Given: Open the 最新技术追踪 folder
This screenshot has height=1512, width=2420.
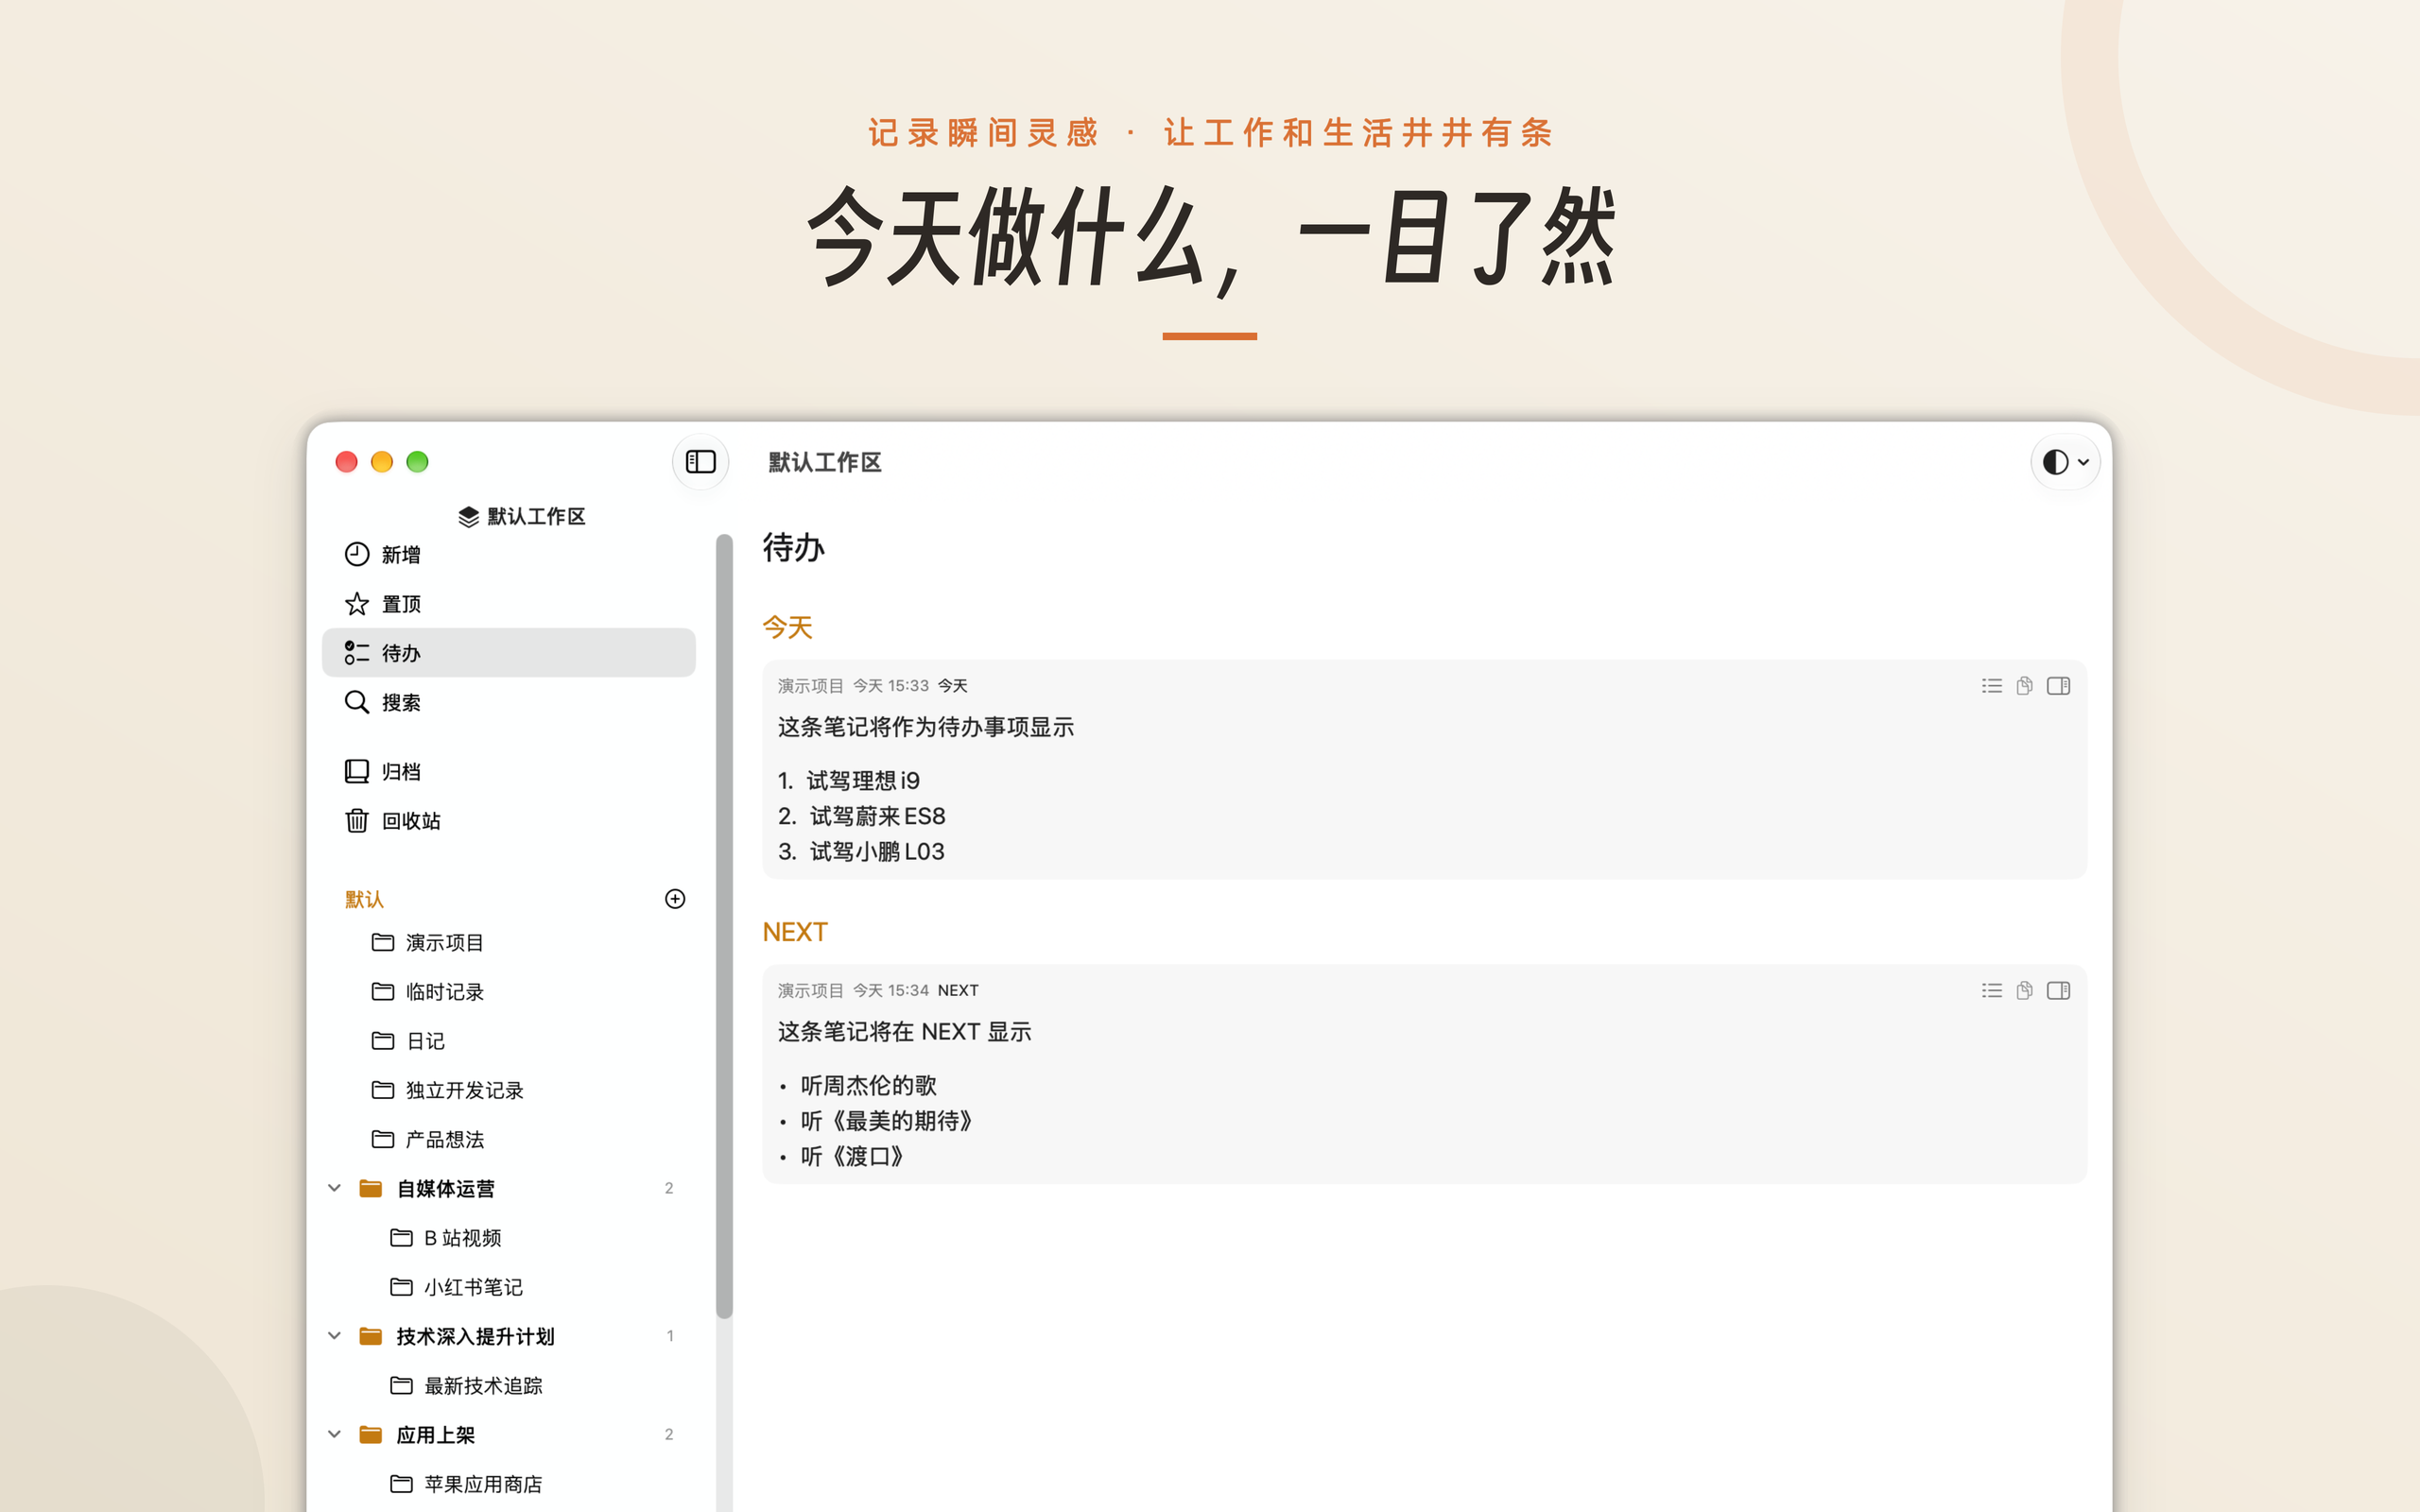Looking at the screenshot, I should coord(508,1385).
